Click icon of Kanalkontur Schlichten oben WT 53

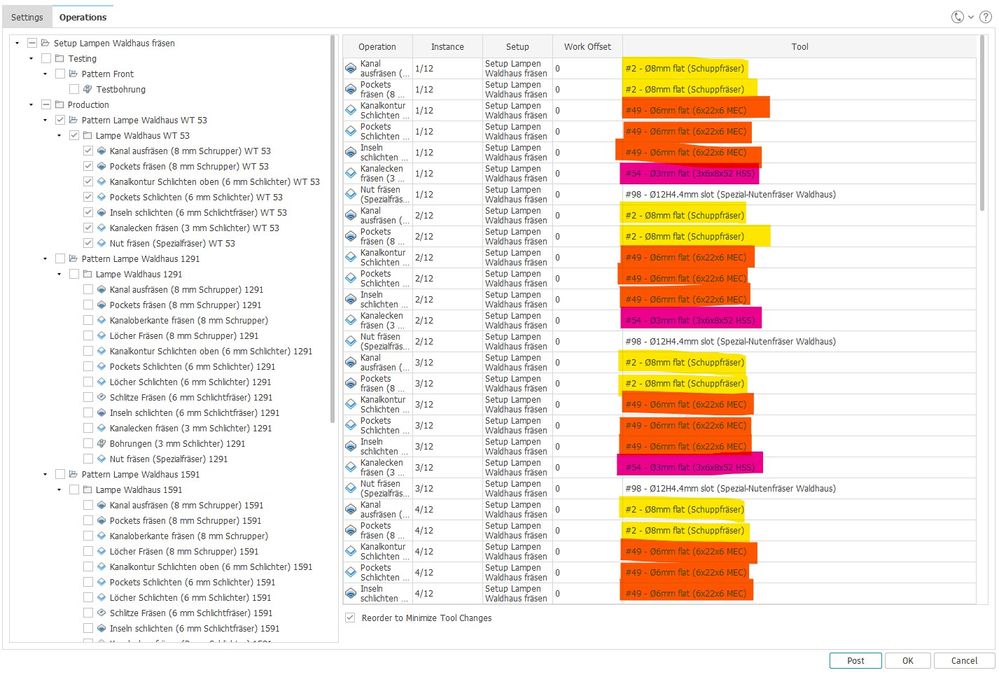101,182
